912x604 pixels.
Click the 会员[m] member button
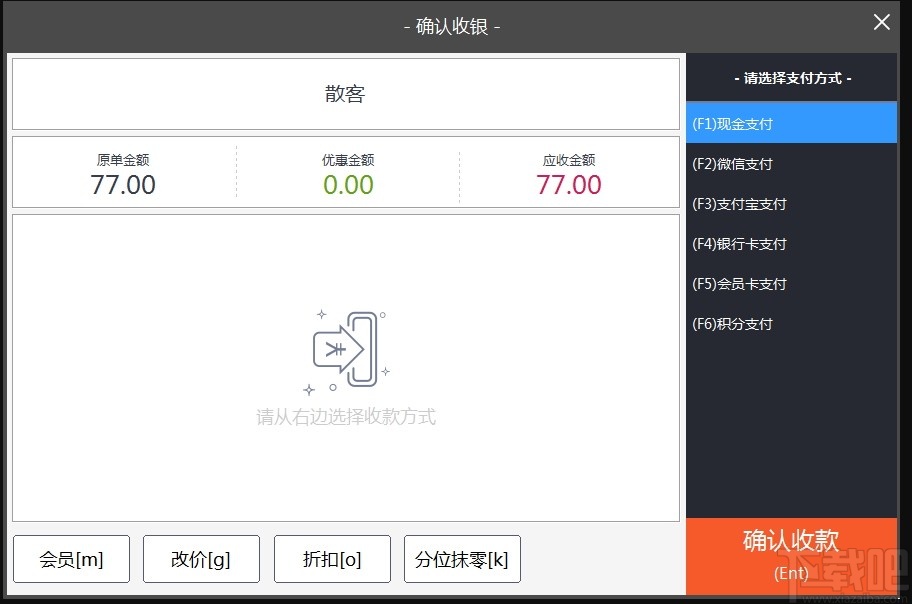click(71, 559)
